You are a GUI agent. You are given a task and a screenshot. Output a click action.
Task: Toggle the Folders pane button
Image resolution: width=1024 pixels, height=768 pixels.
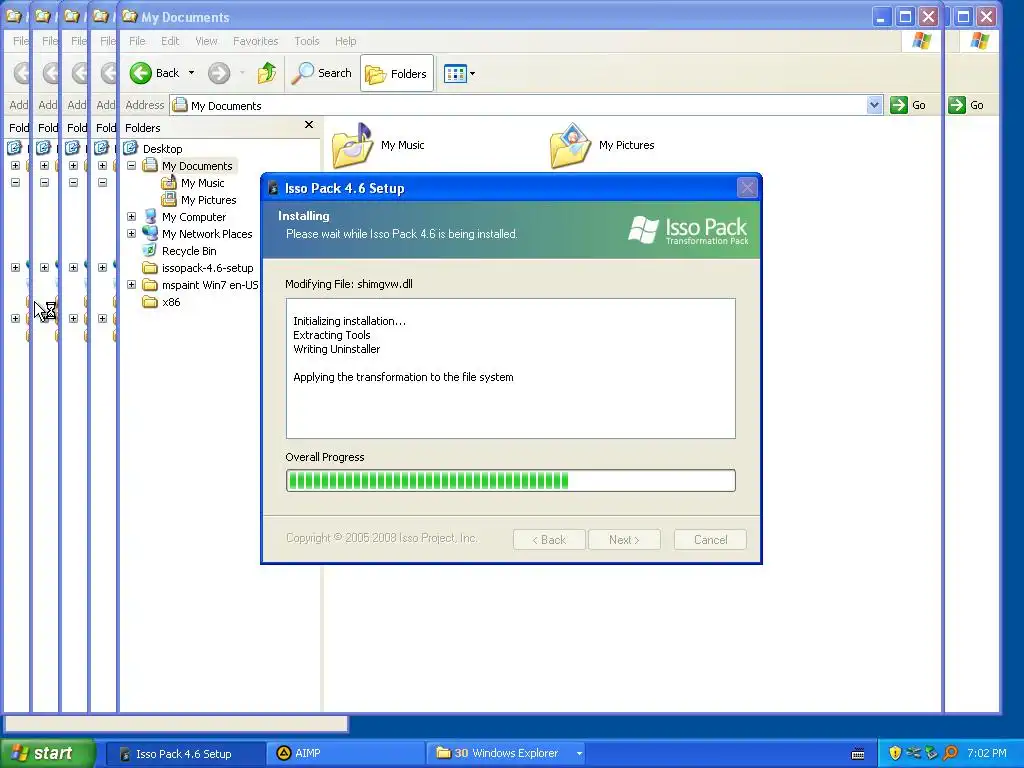396,73
